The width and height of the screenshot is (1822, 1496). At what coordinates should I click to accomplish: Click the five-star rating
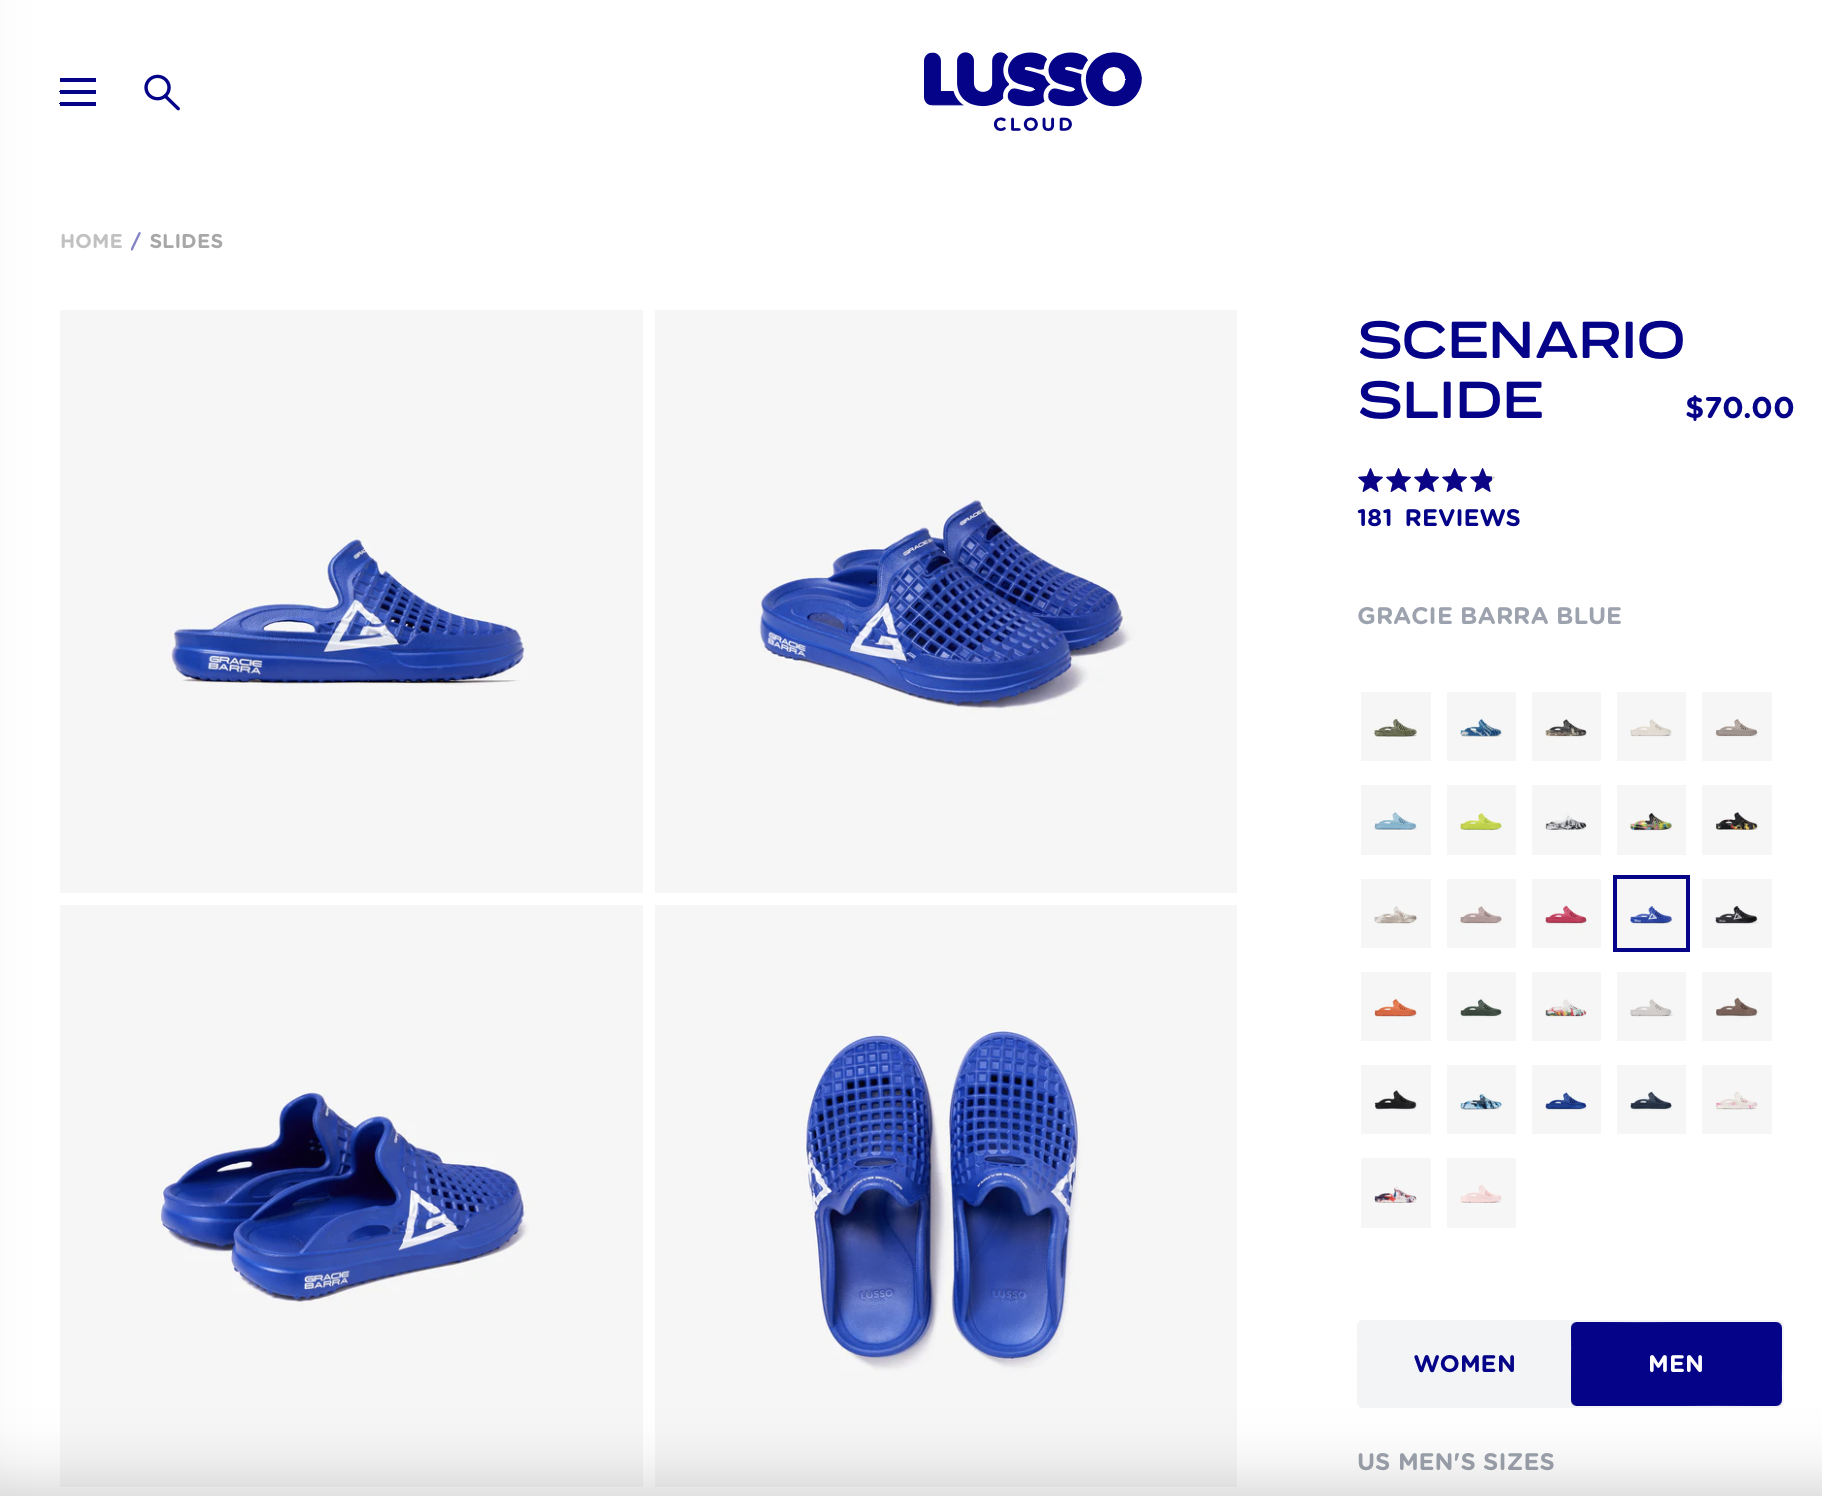click(x=1425, y=481)
